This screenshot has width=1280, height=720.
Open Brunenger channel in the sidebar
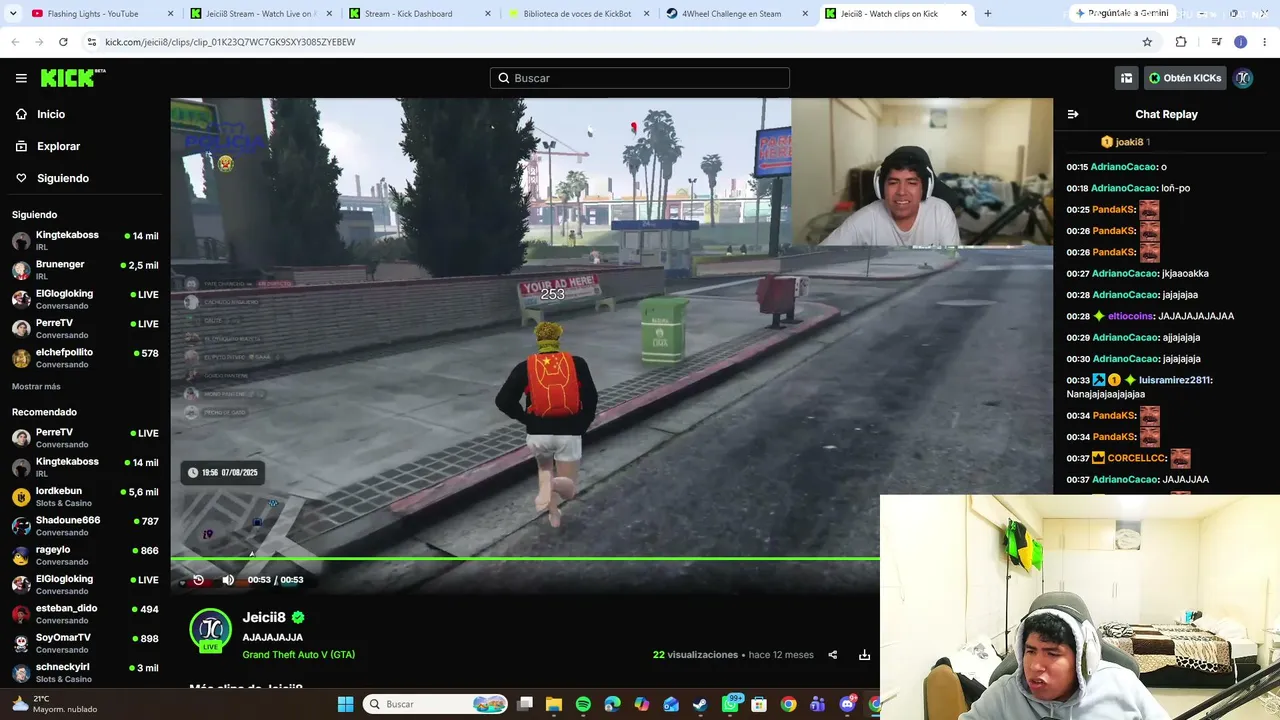(x=85, y=270)
